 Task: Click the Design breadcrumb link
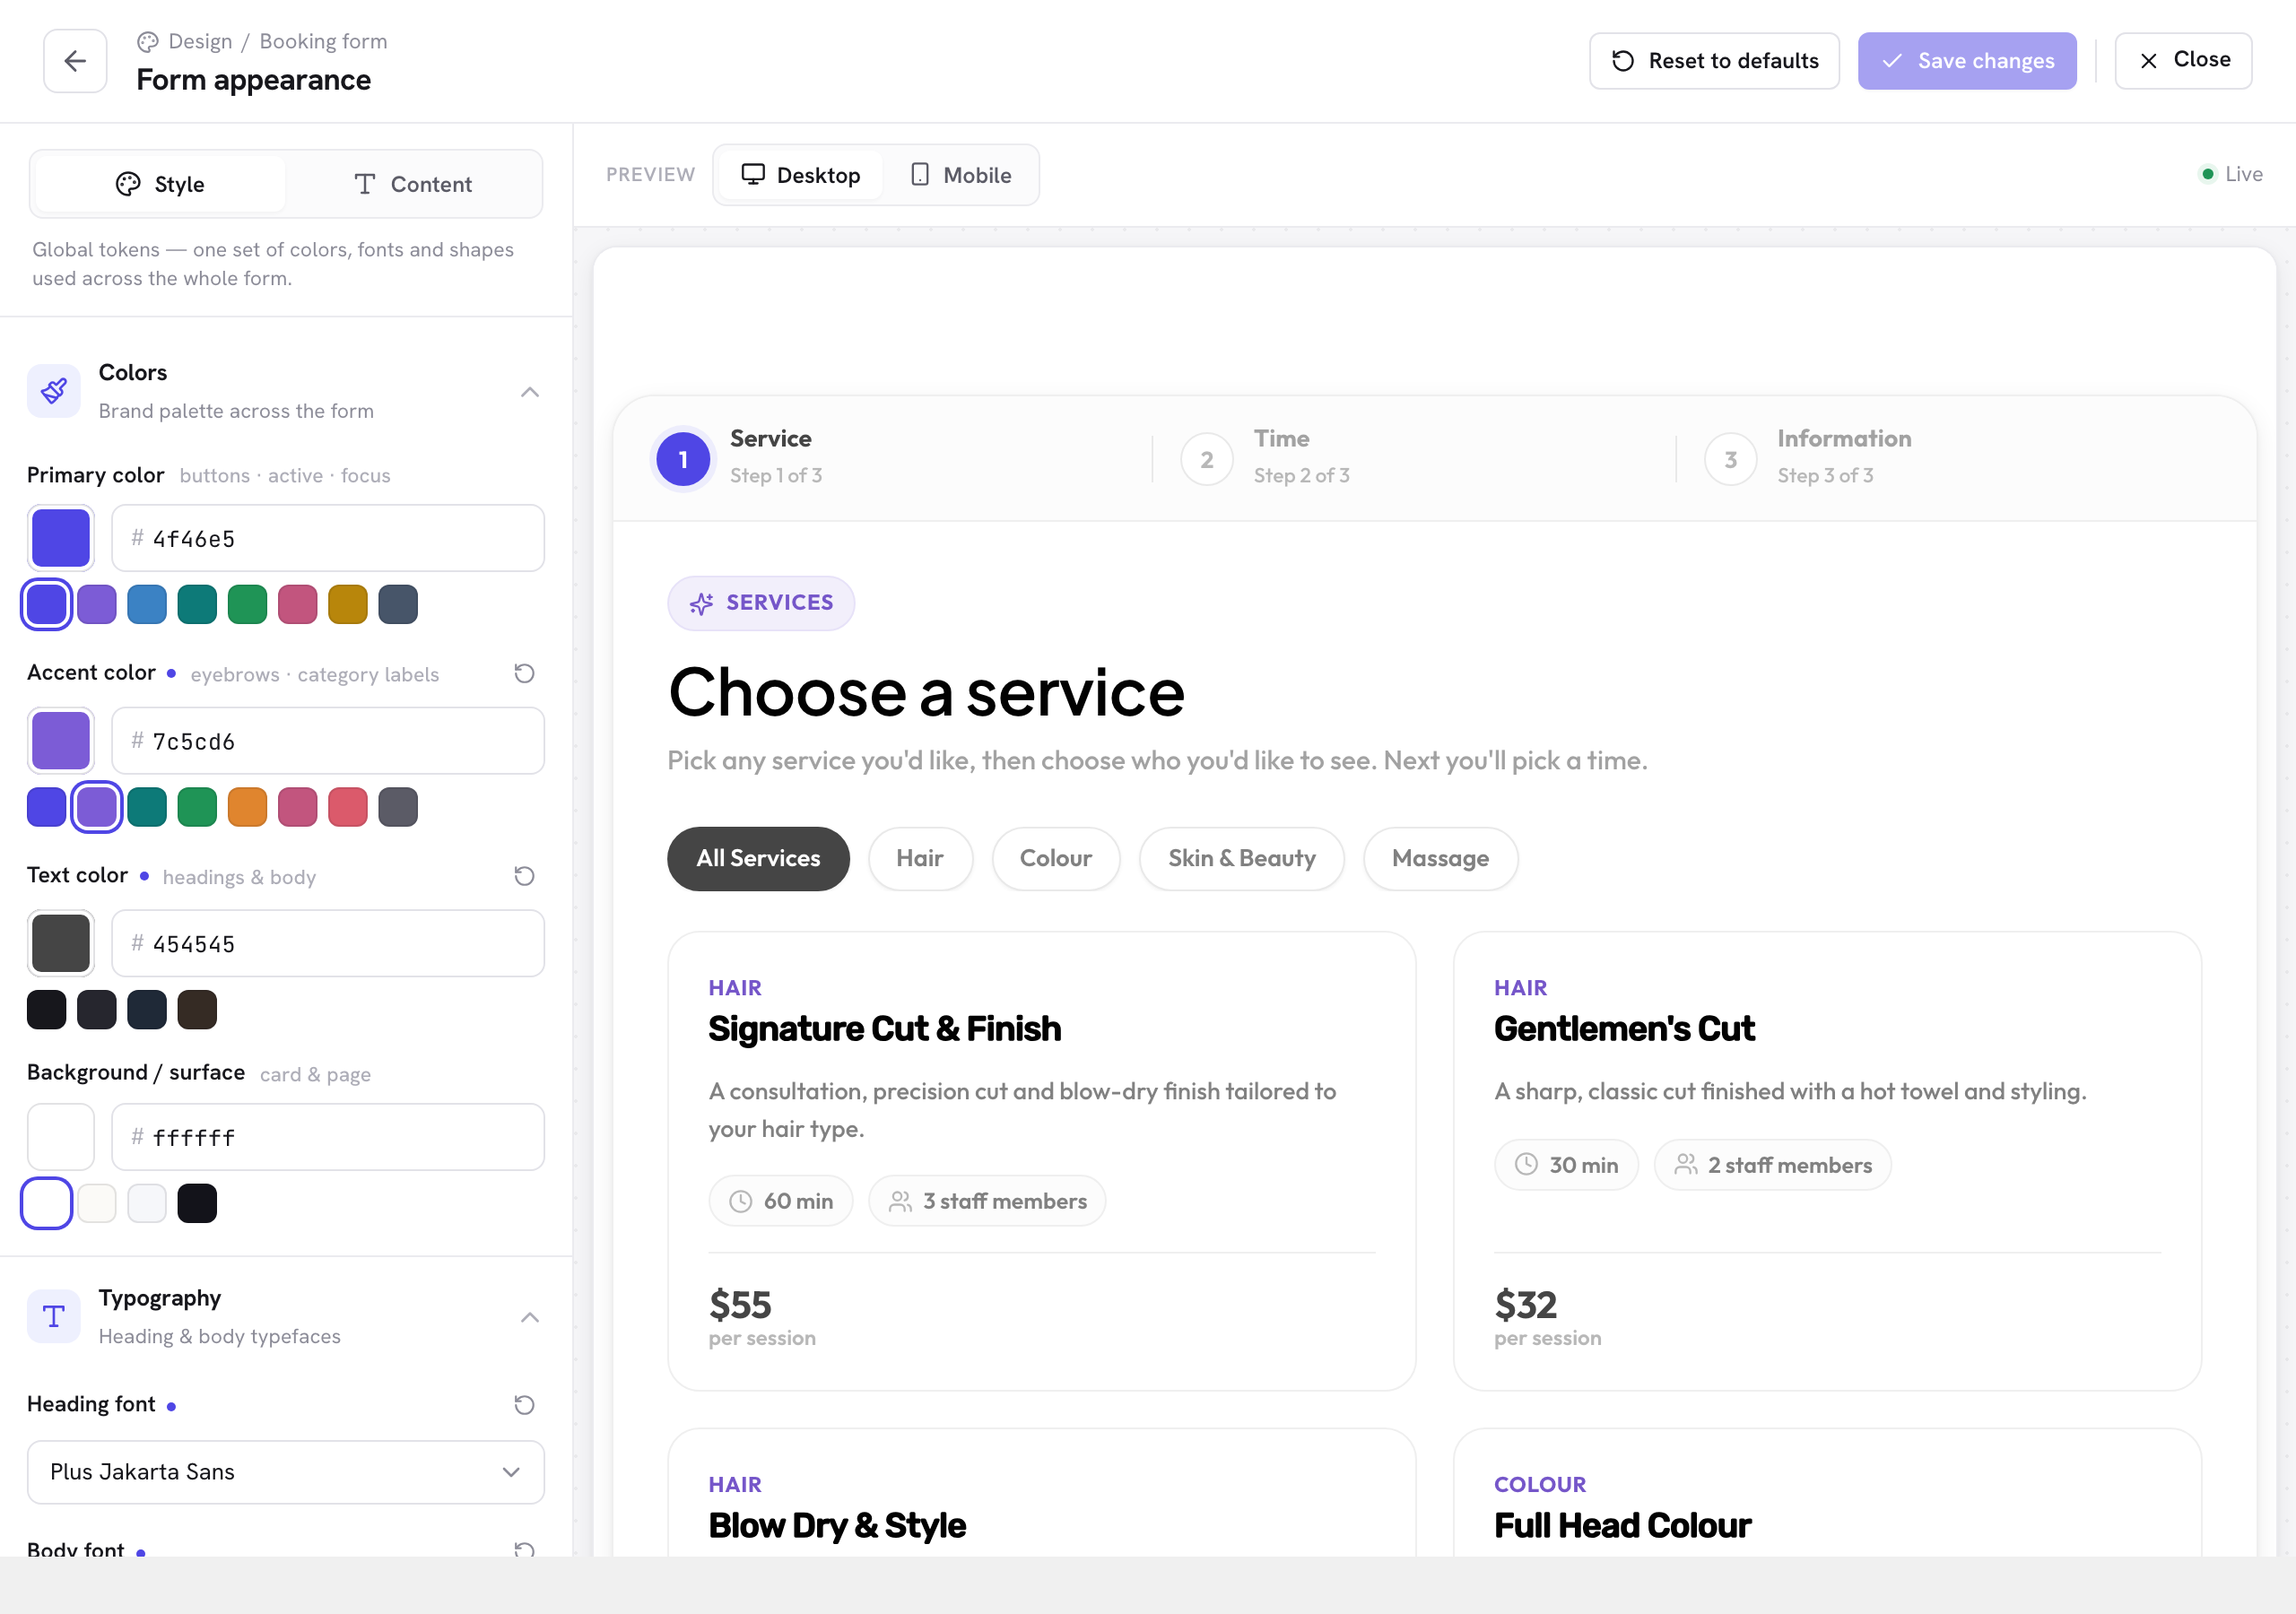(200, 42)
